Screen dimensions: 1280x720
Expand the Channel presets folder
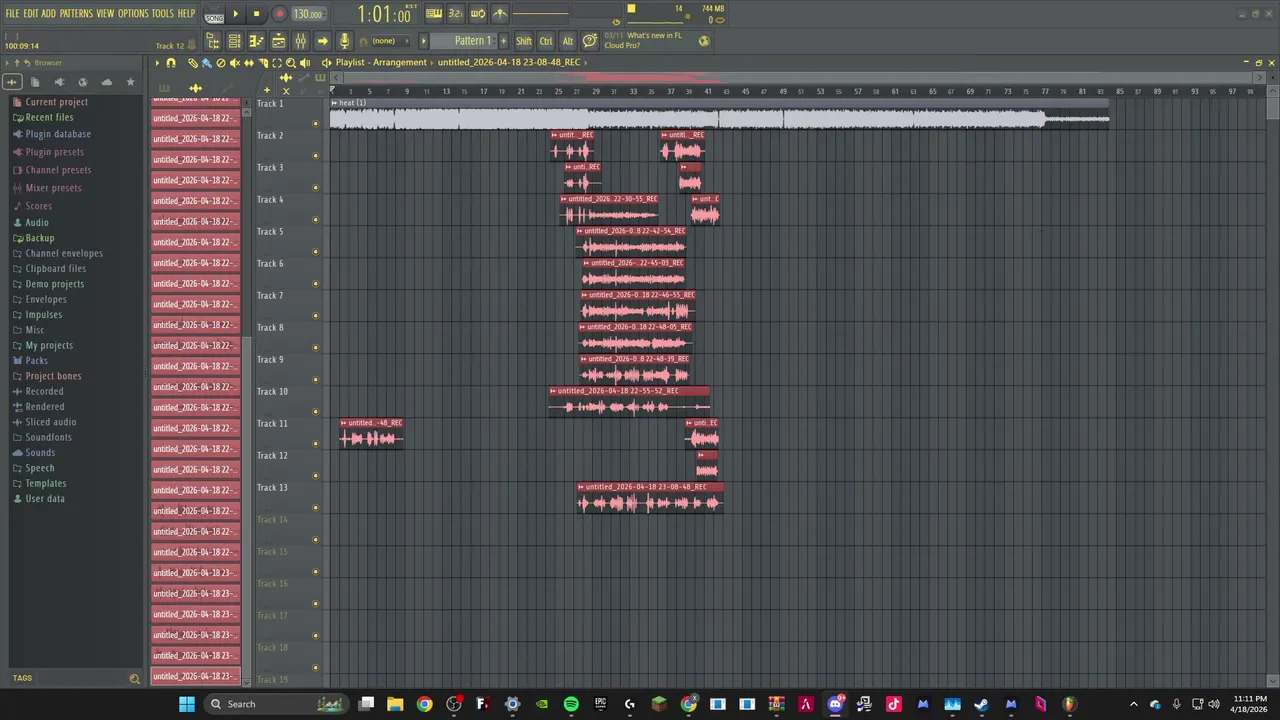coord(58,170)
